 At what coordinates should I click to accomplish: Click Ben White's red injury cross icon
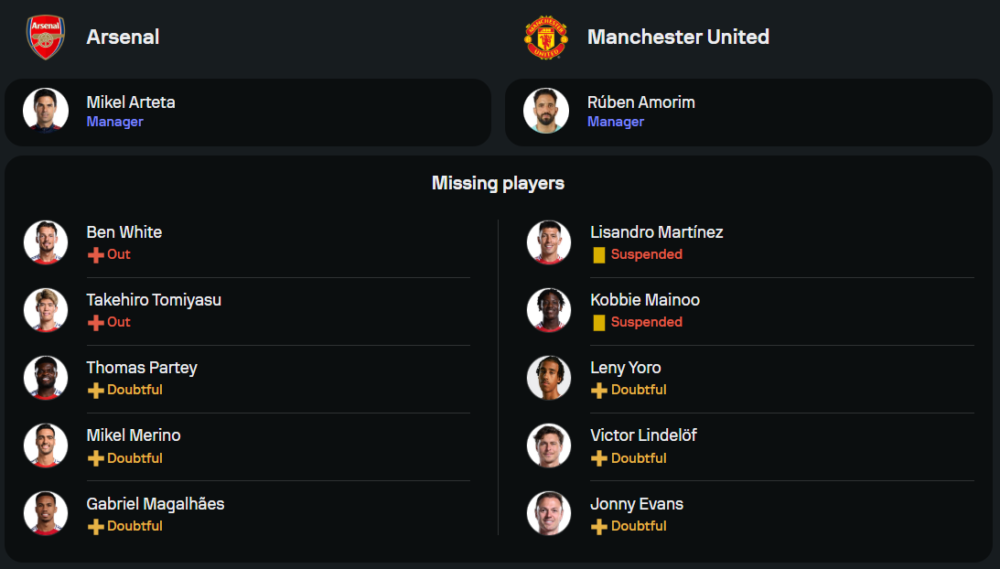(x=96, y=255)
